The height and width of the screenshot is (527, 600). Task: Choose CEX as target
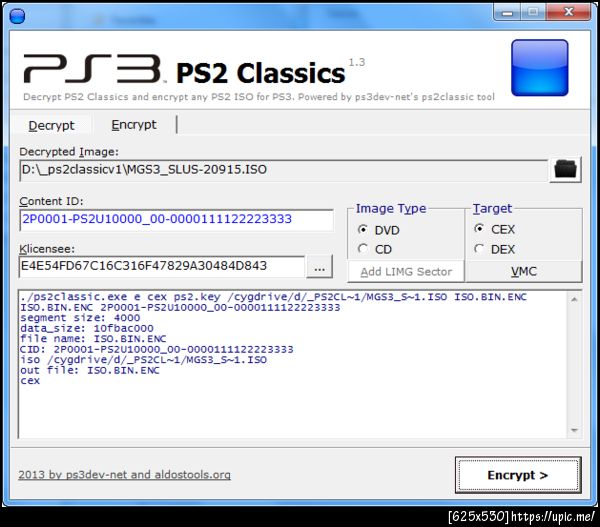[494, 229]
